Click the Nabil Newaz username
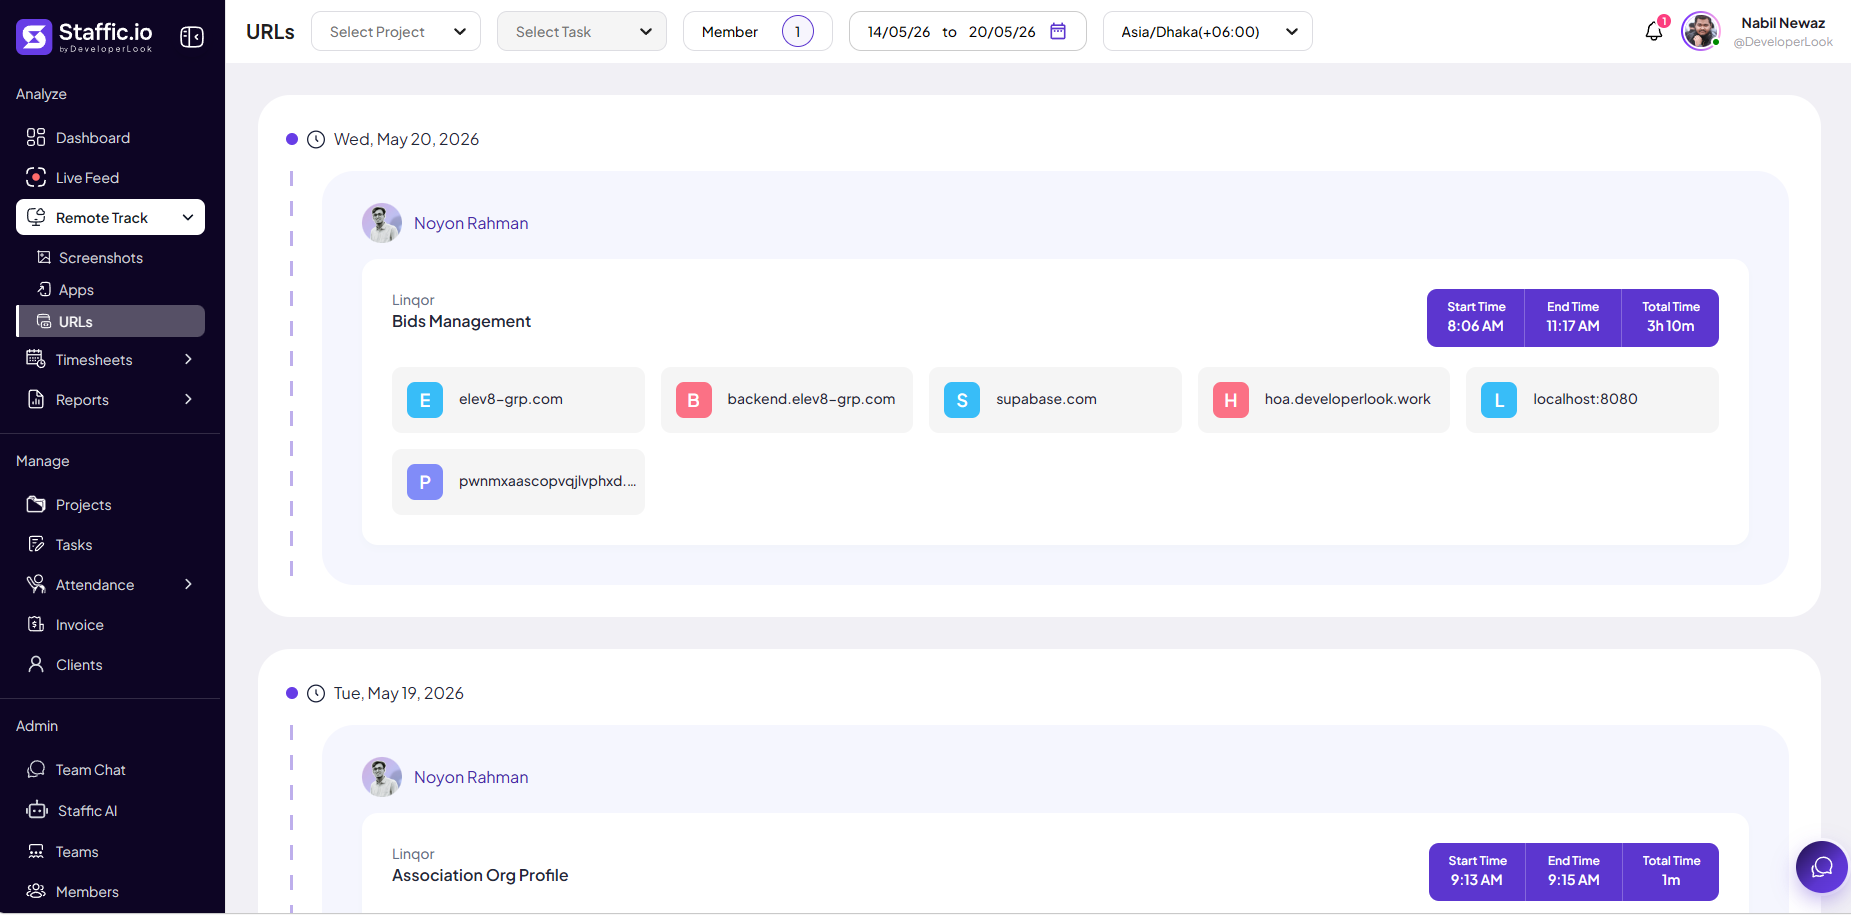1851x916 pixels. coord(1783,23)
